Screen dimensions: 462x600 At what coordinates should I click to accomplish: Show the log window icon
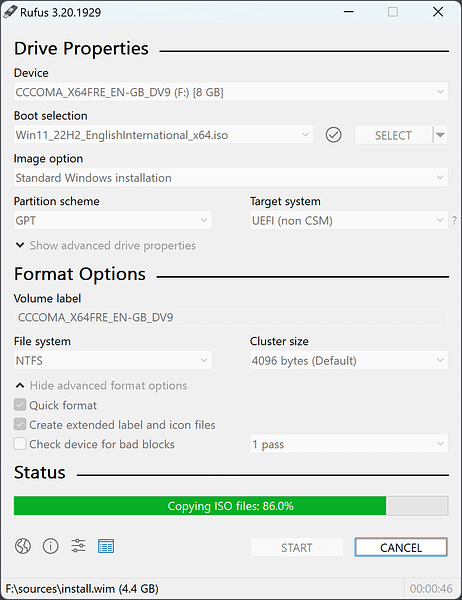106,546
